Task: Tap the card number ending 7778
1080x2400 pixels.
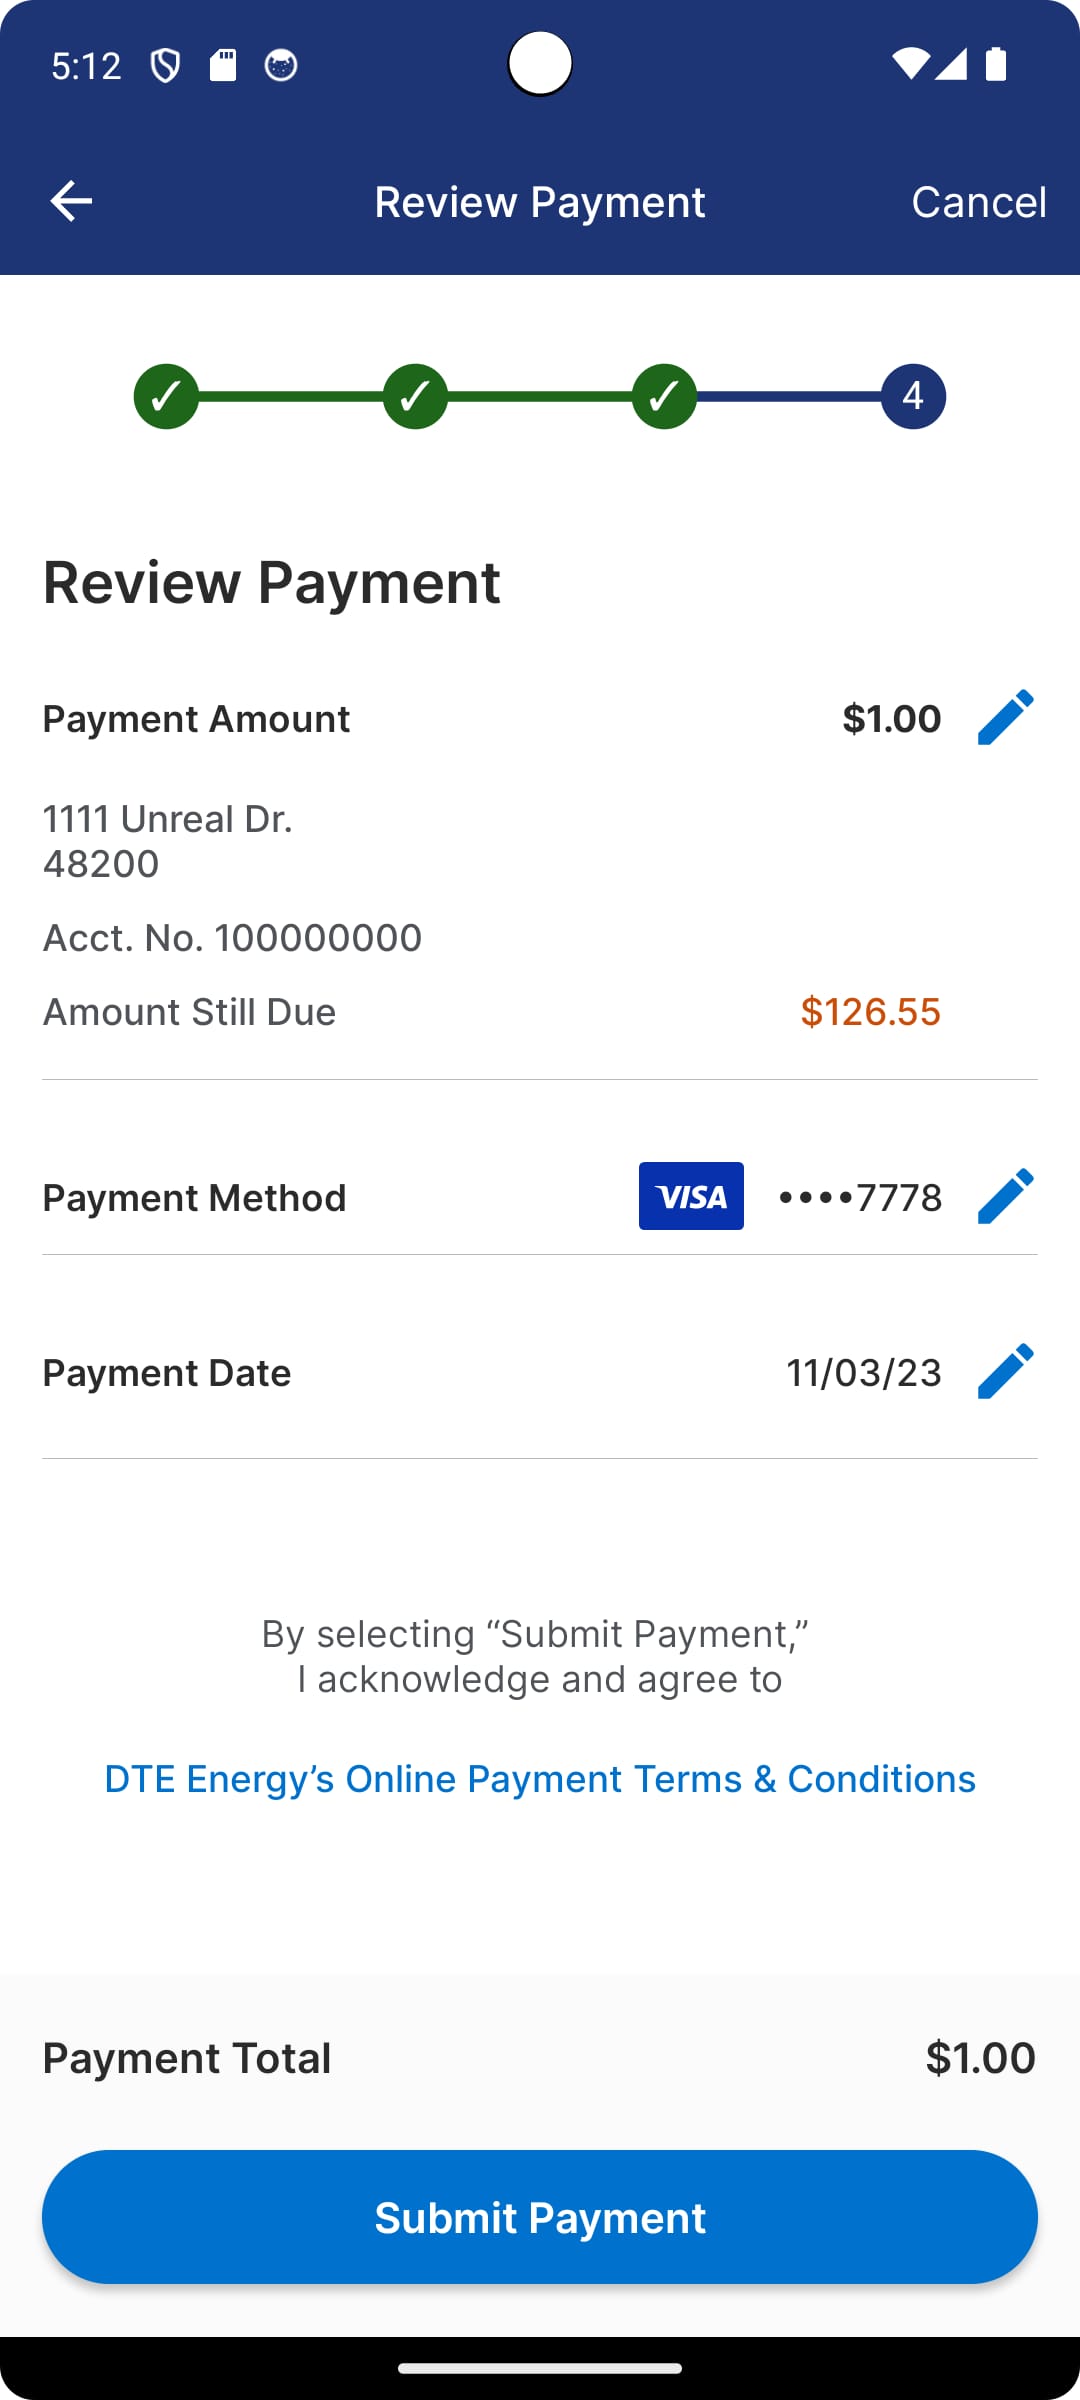Action: tap(860, 1197)
